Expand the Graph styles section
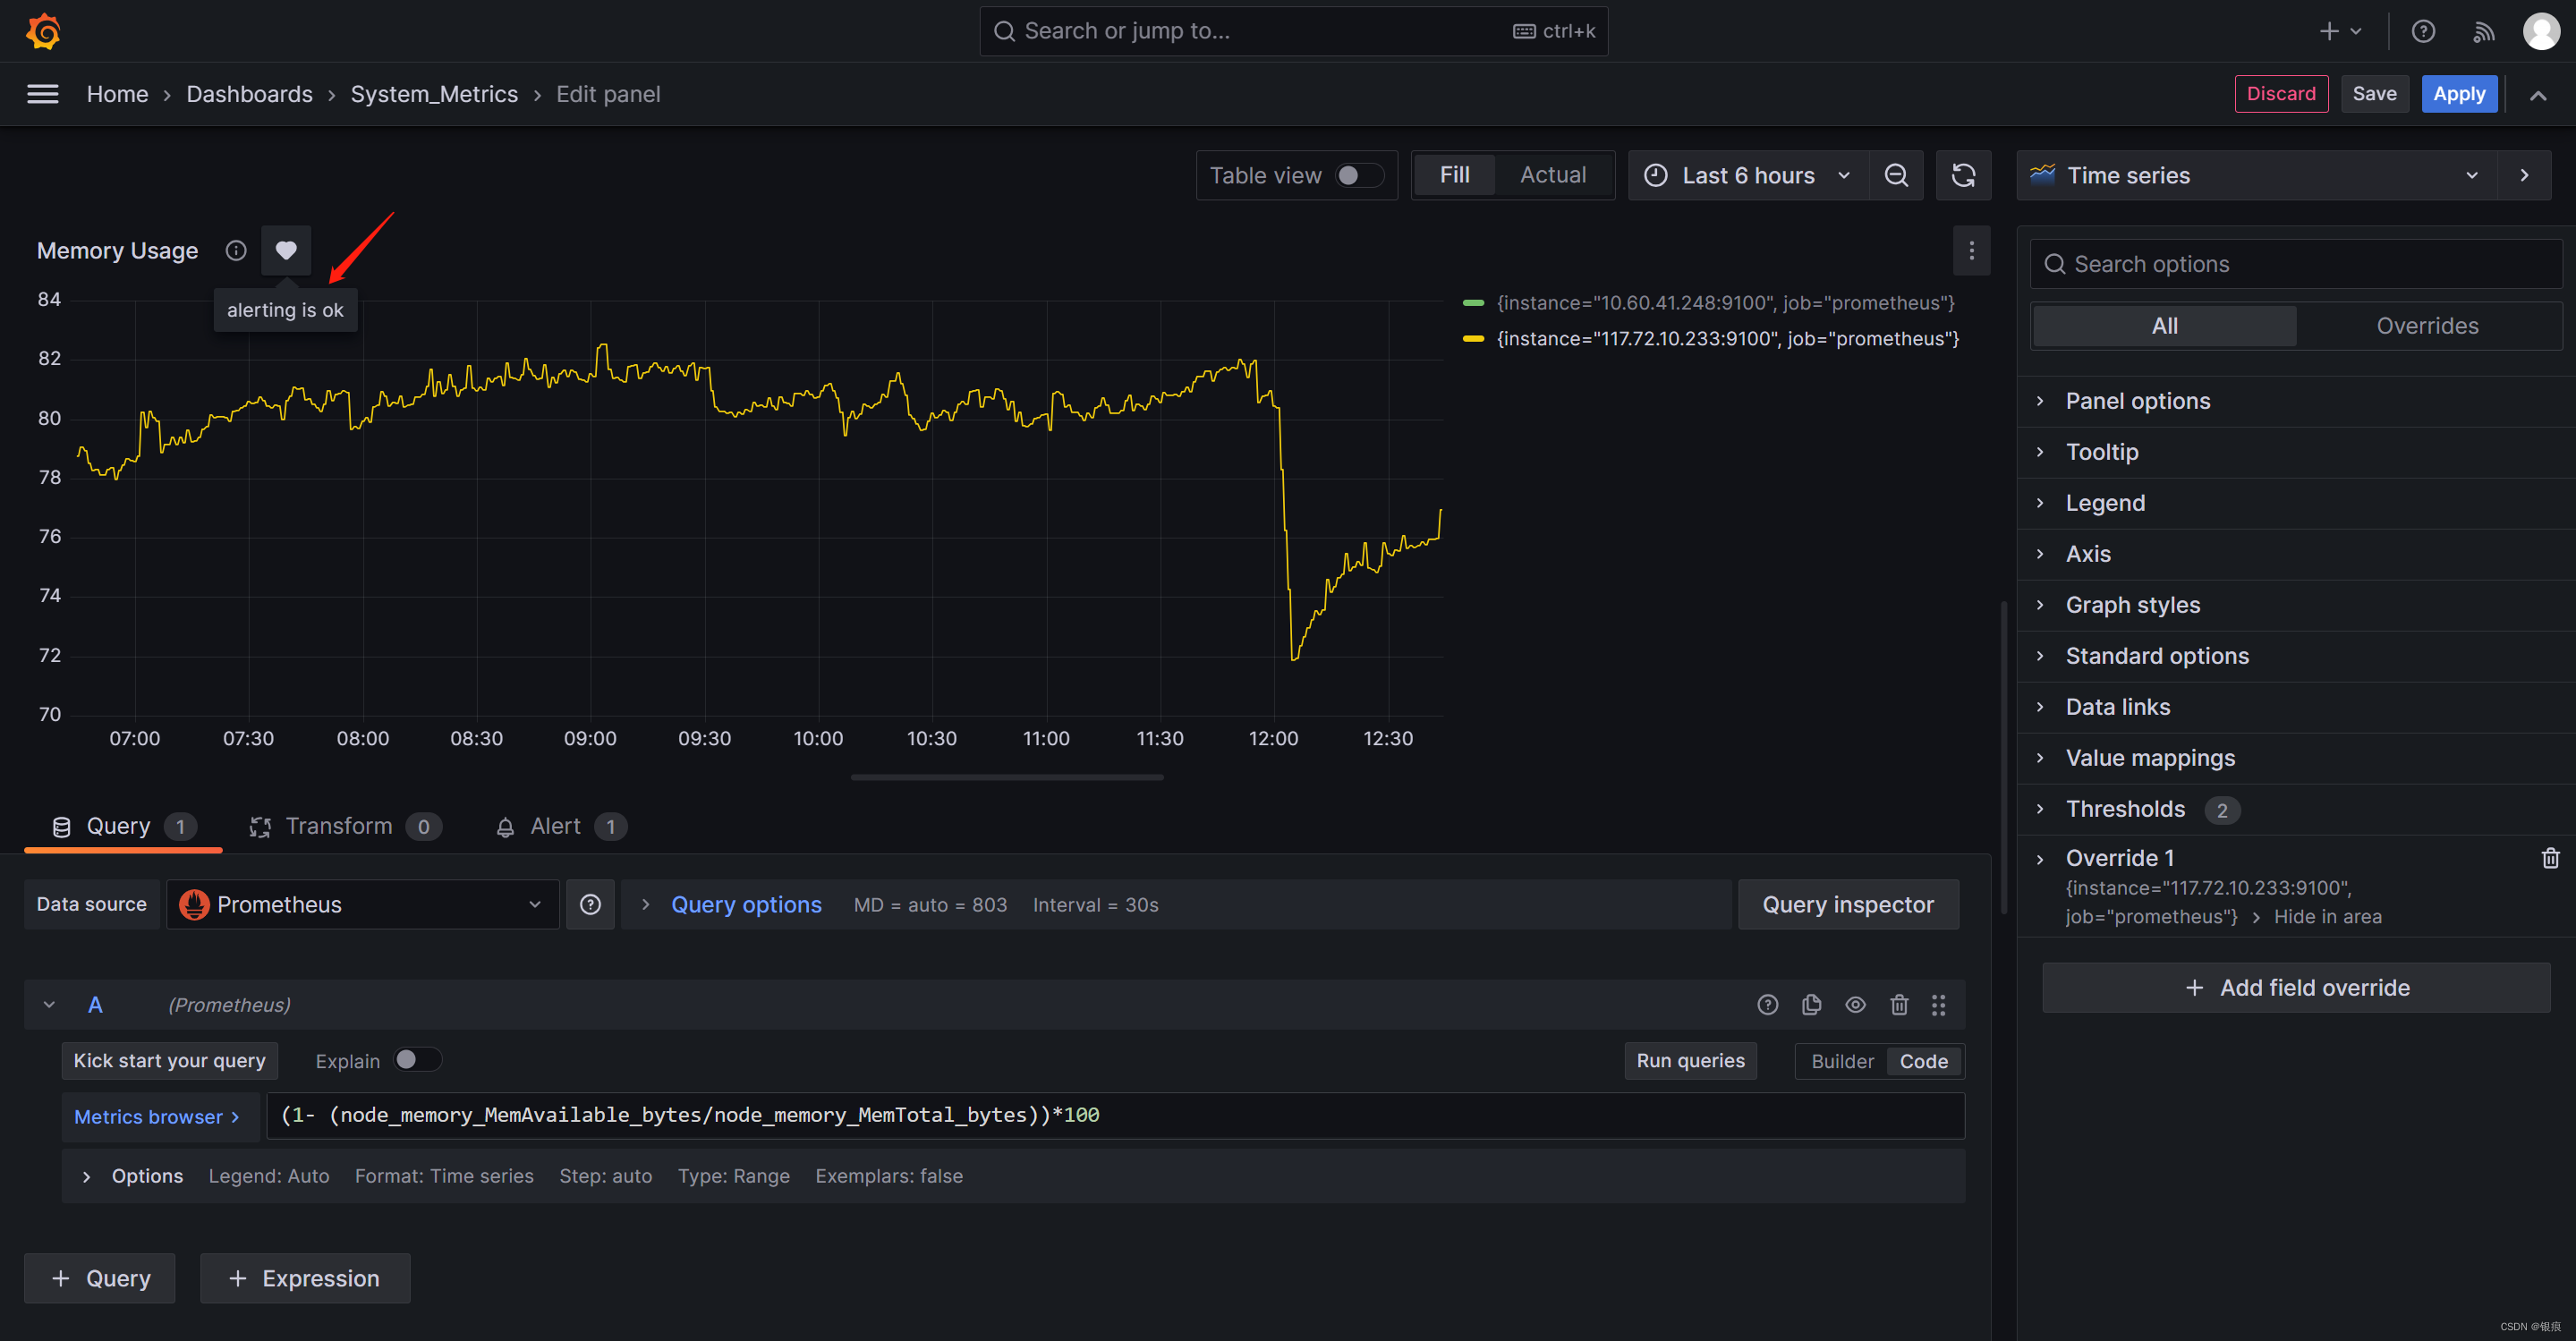This screenshot has width=2576, height=1341. tap(2133, 603)
